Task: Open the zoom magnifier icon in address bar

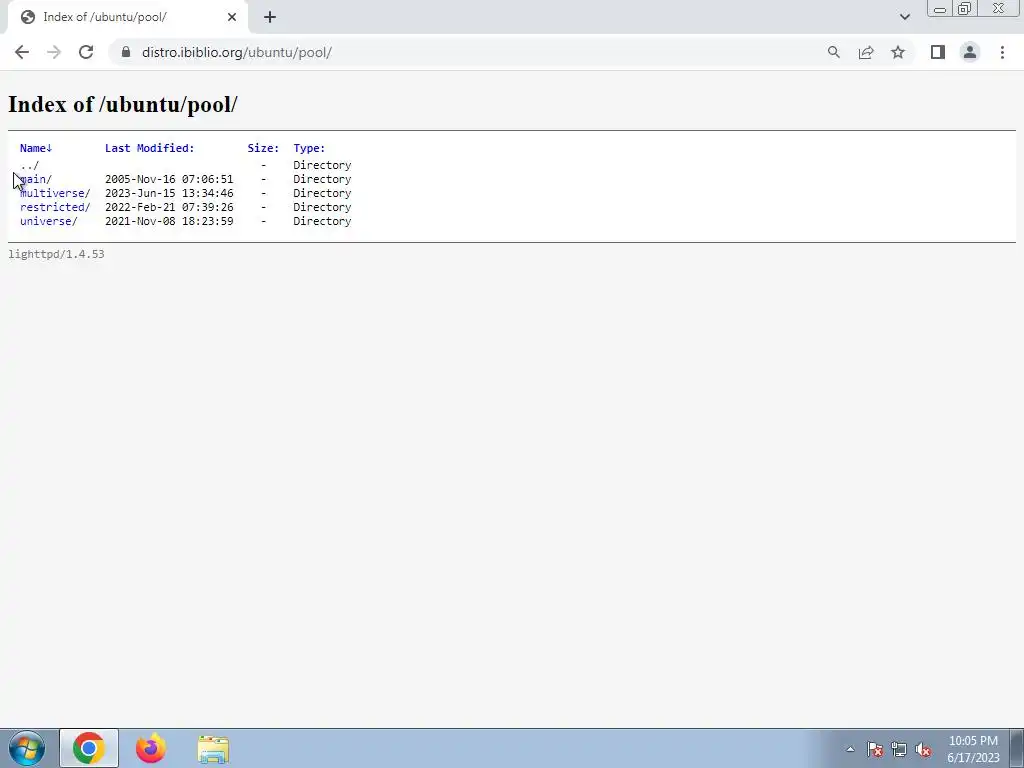Action: pos(834,52)
